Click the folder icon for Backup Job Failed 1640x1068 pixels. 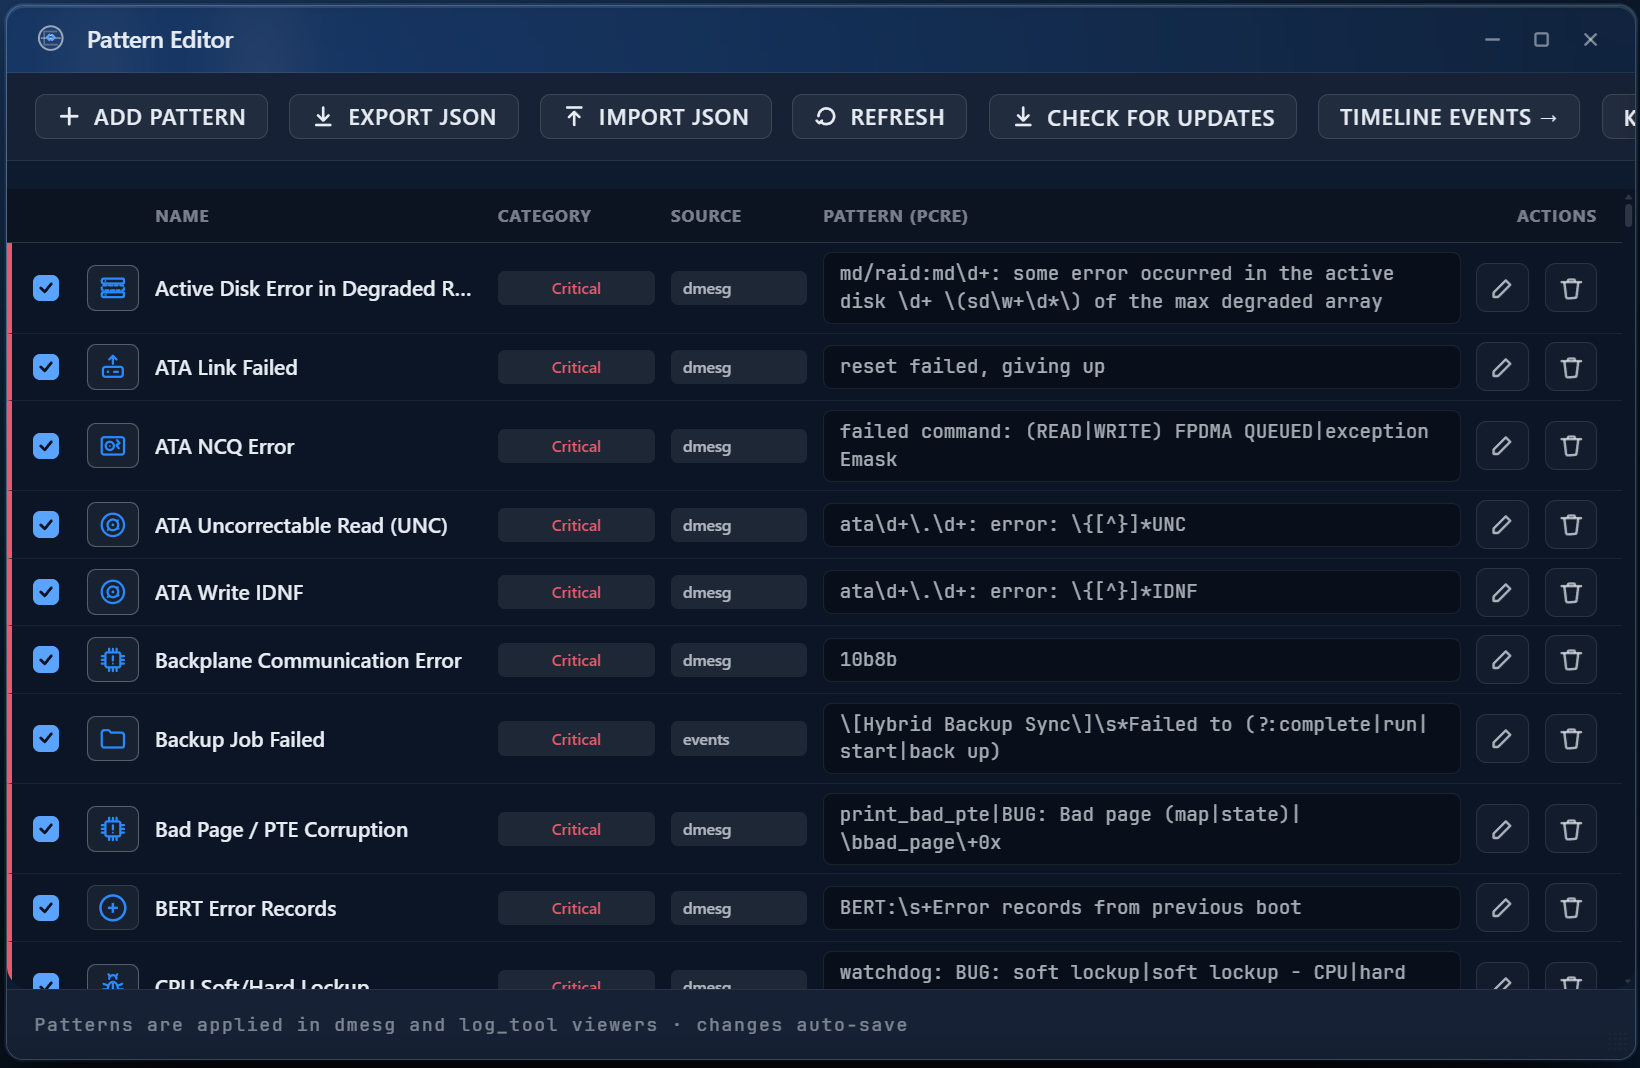tap(113, 739)
